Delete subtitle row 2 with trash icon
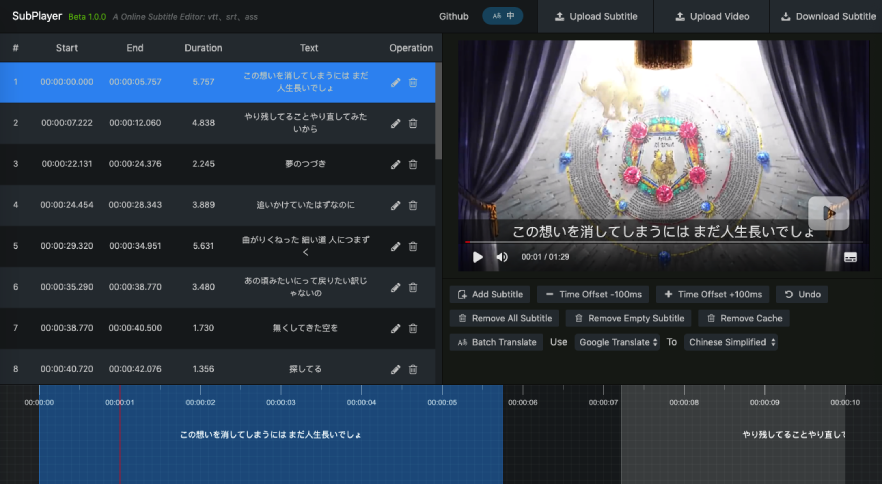Viewport: 882px width, 484px height. click(413, 123)
